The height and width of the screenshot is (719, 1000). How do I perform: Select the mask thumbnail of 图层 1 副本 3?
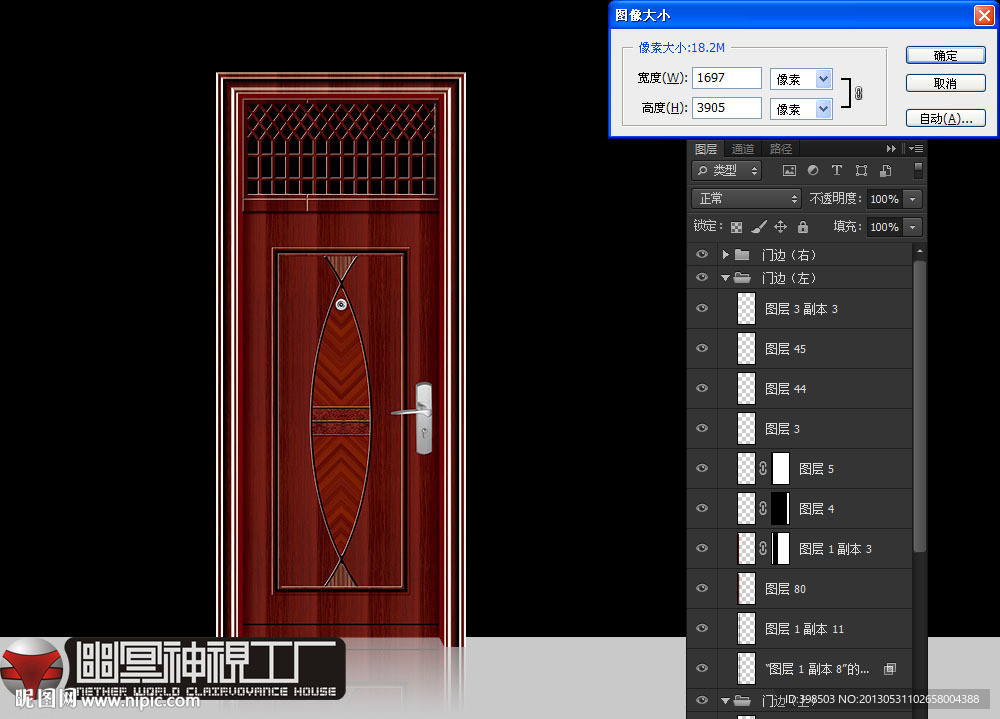[781, 549]
